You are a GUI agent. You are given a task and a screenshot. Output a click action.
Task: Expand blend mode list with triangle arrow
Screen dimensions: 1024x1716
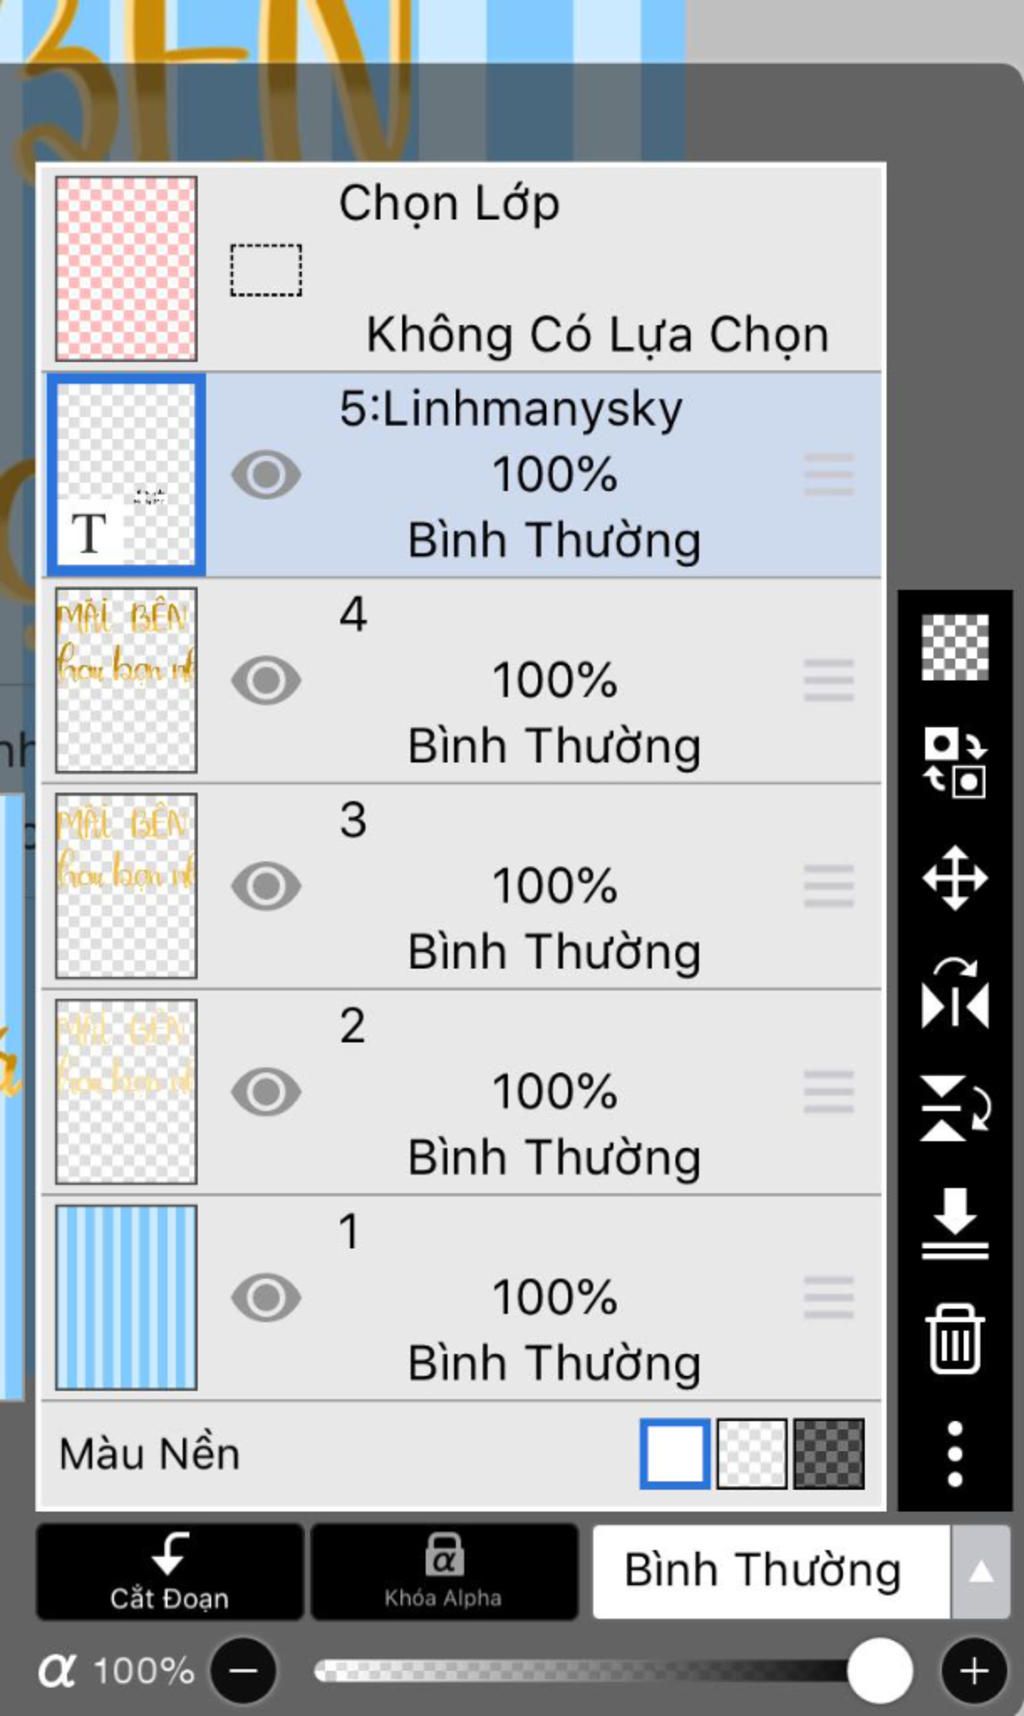click(980, 1571)
